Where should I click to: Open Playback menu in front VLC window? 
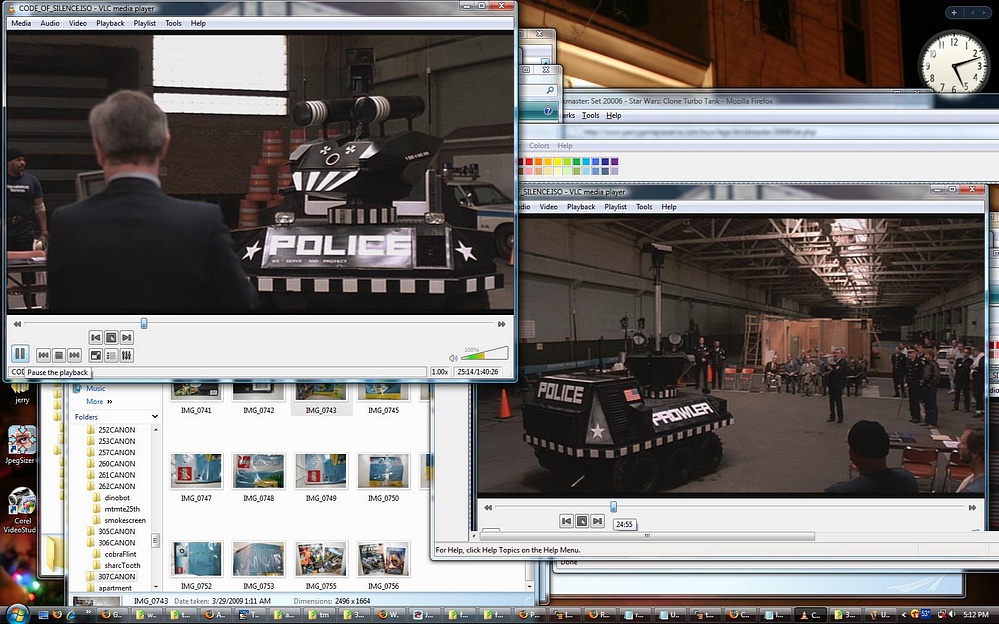pyautogui.click(x=110, y=23)
